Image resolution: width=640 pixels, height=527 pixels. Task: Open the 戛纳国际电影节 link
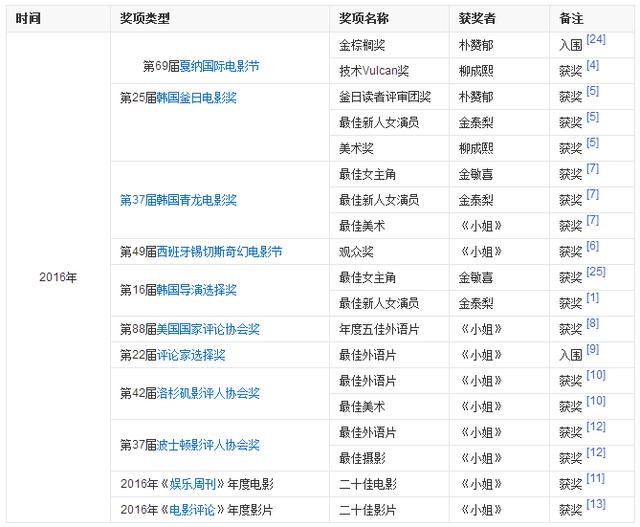(219, 66)
